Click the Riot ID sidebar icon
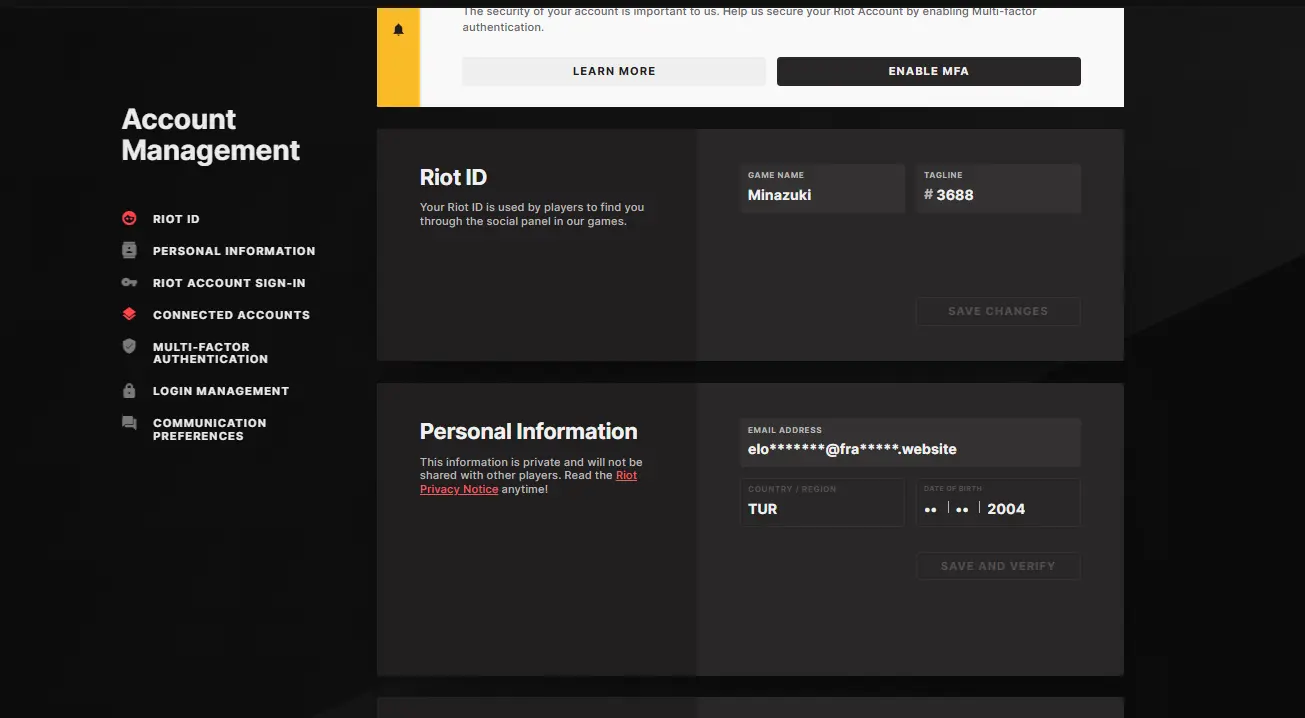The height and width of the screenshot is (718, 1305). coord(129,219)
